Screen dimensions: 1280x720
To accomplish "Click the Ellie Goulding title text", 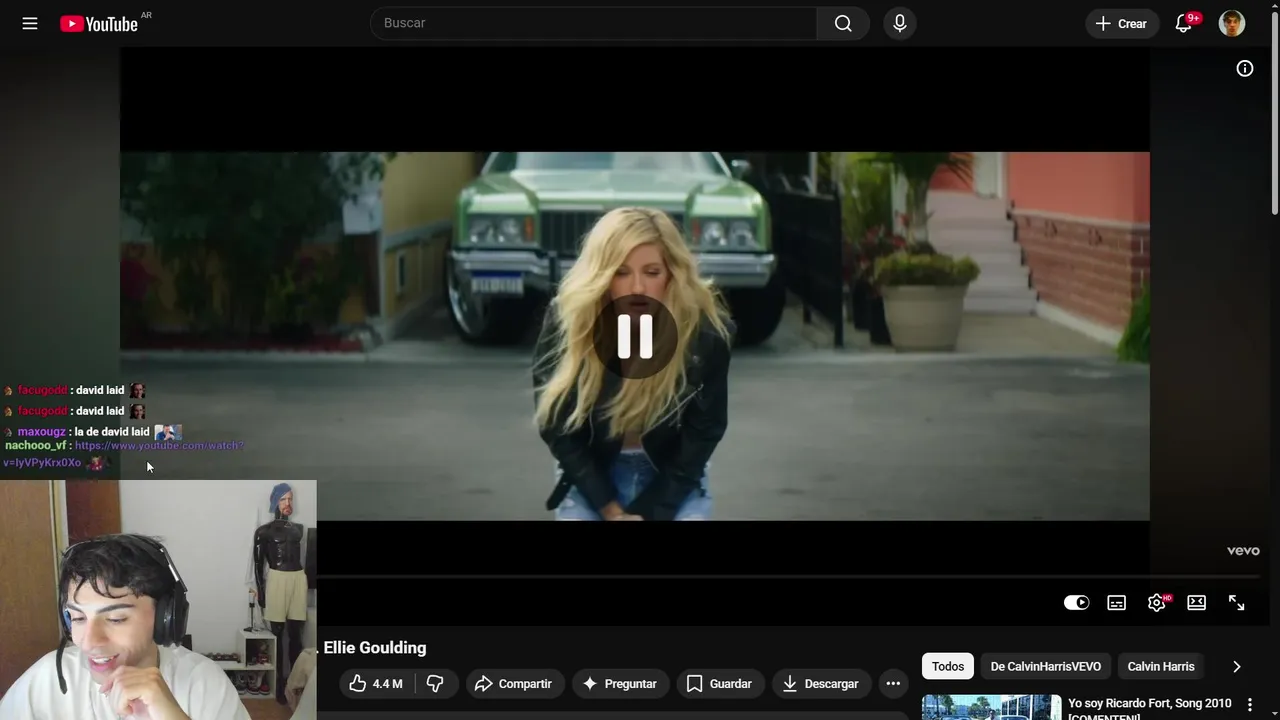I will [x=375, y=648].
